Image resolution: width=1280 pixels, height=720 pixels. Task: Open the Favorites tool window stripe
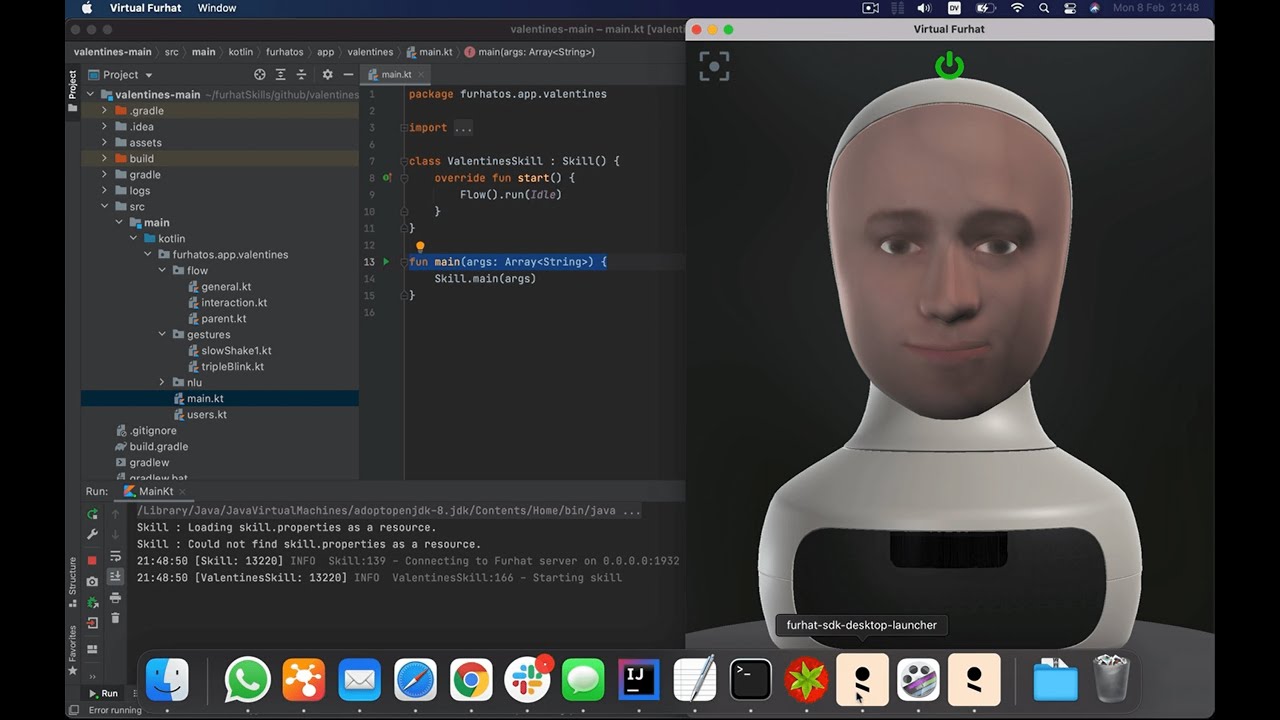(72, 650)
